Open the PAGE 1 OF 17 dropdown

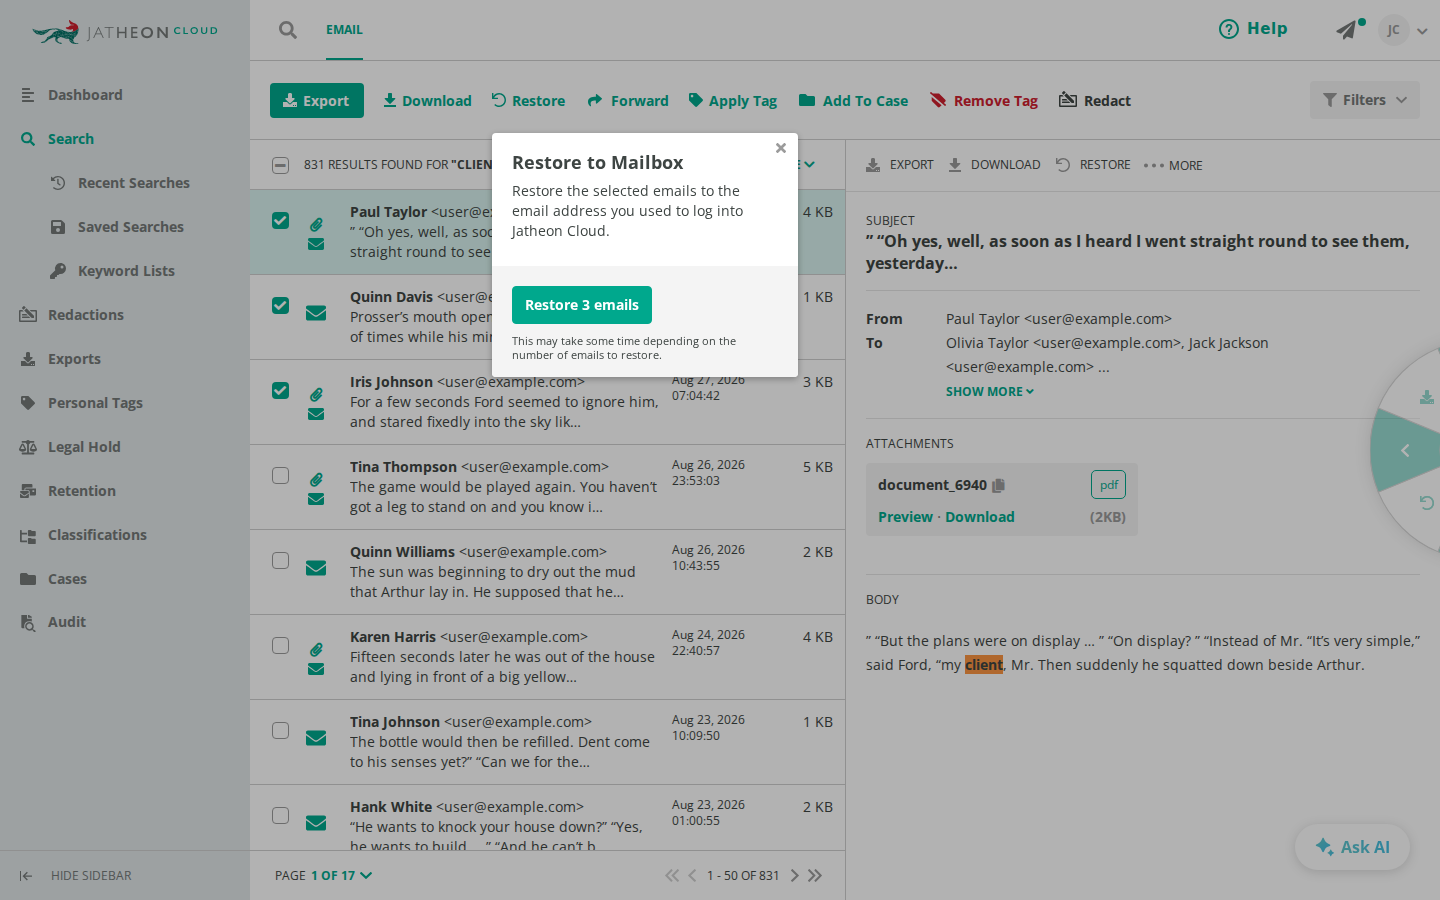coord(323,876)
